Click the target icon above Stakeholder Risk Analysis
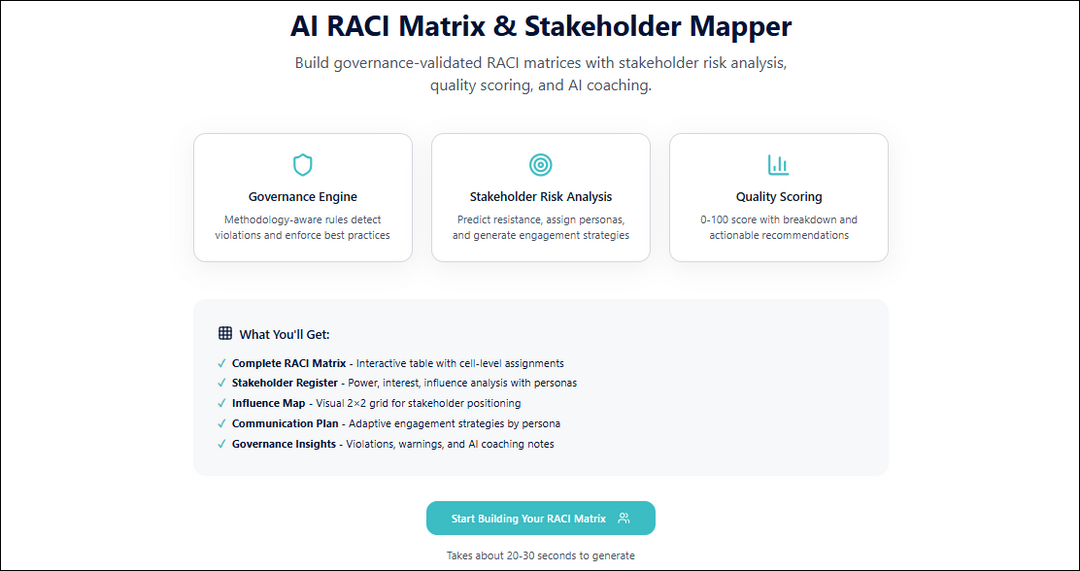 coord(541,165)
